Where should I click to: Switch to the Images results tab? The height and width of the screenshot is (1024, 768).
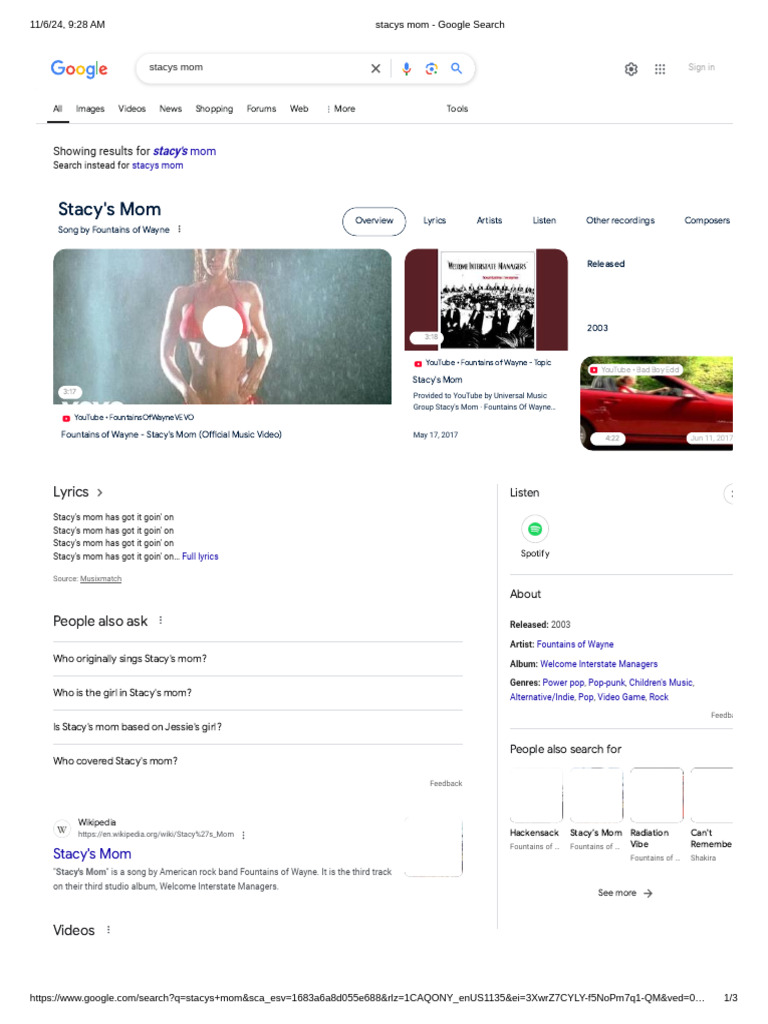90,108
